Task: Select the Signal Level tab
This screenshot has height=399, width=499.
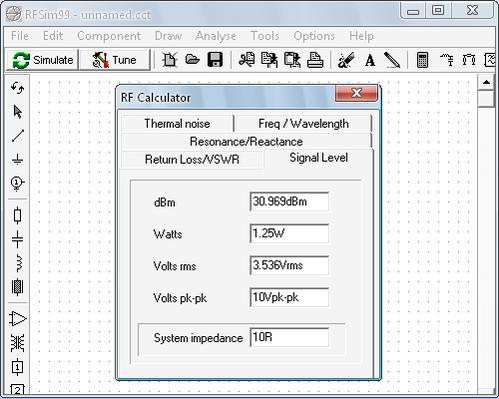Action: tap(318, 158)
